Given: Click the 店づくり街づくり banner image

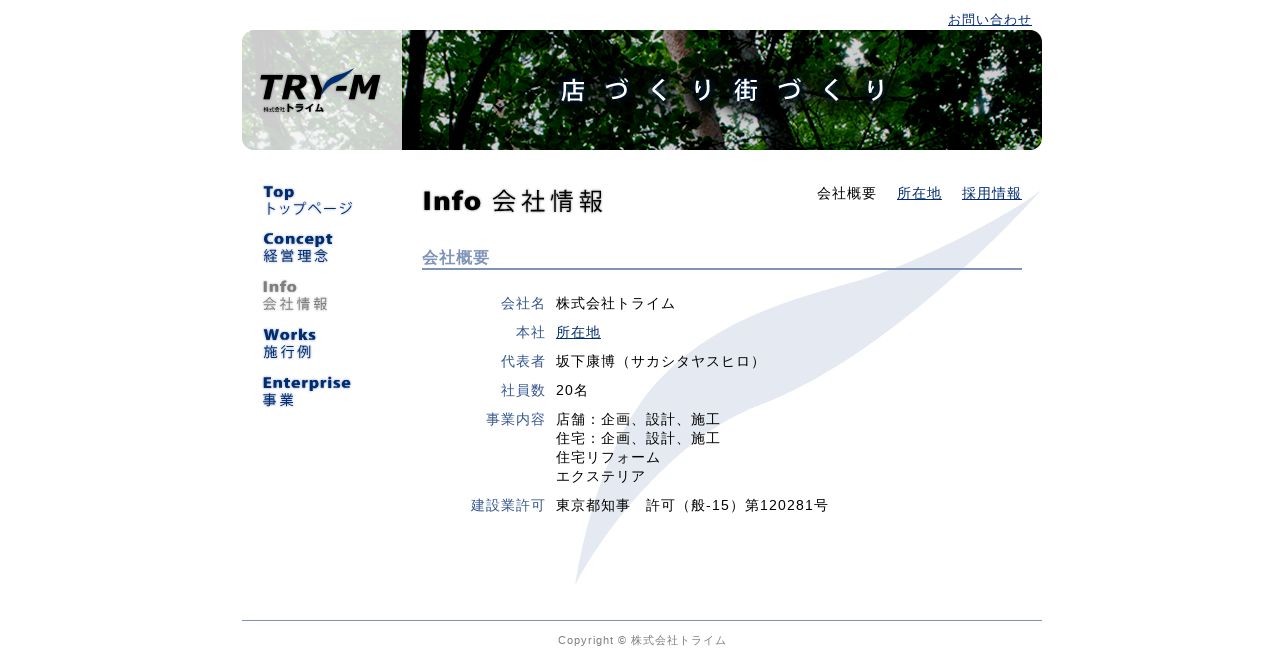Looking at the screenshot, I should [722, 90].
